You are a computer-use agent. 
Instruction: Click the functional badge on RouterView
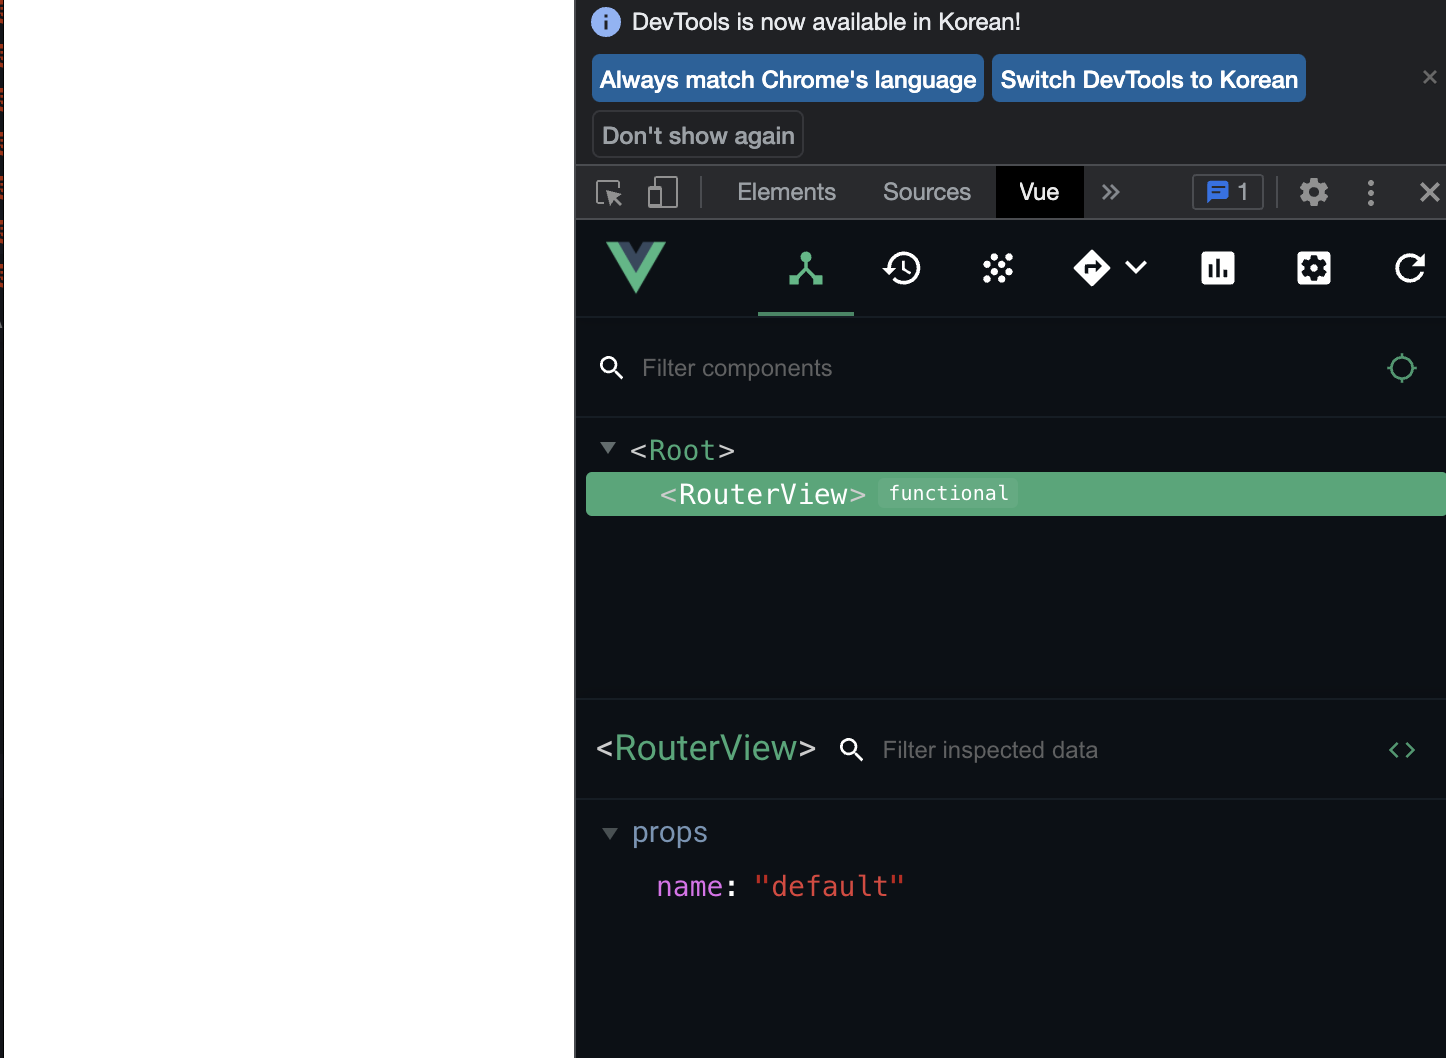[x=949, y=493]
